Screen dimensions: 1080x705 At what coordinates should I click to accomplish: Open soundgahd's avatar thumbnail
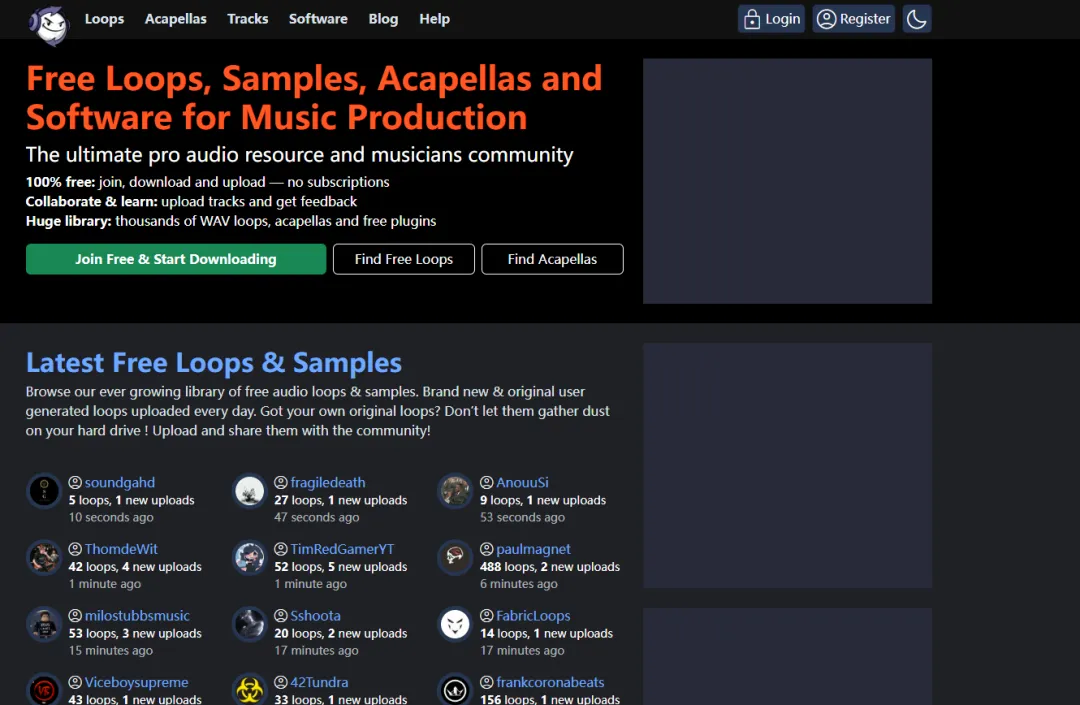tap(44, 491)
